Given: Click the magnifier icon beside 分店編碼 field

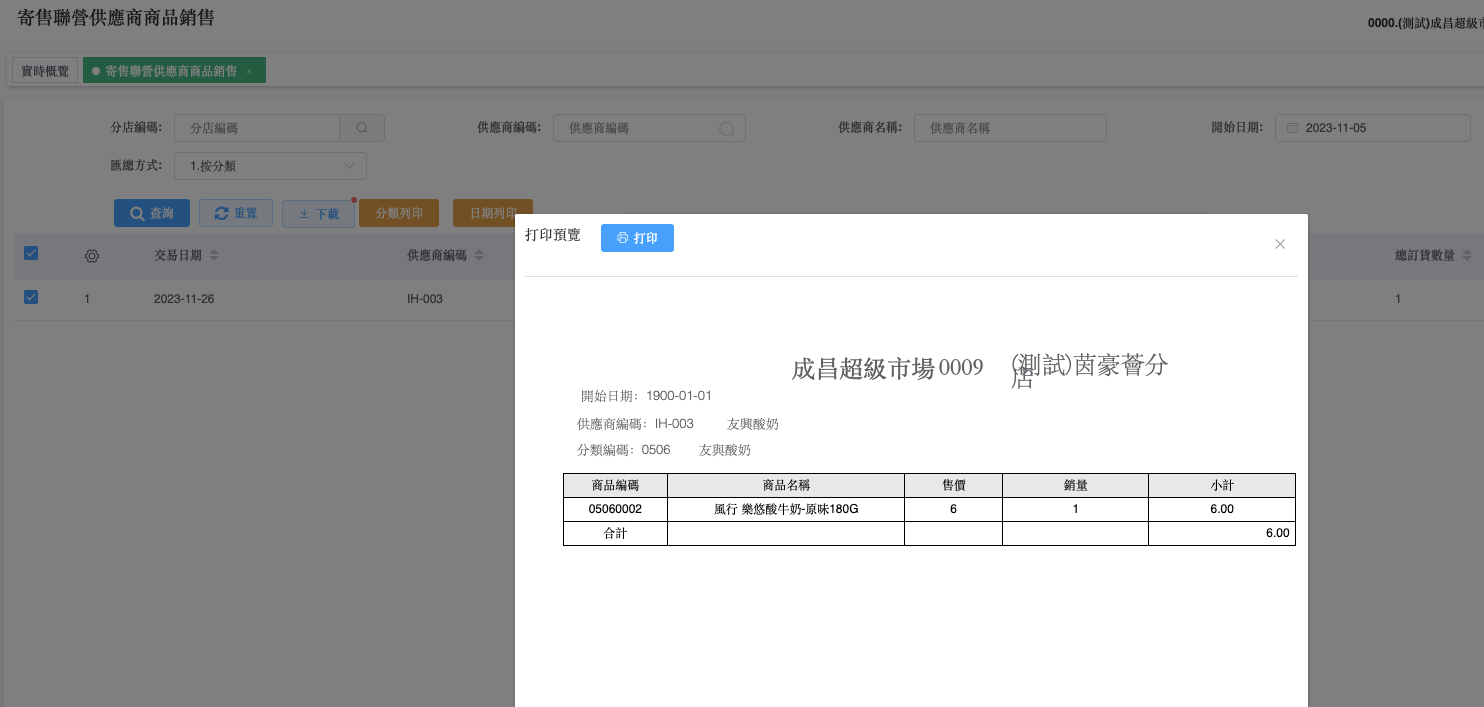Looking at the screenshot, I should [x=362, y=128].
